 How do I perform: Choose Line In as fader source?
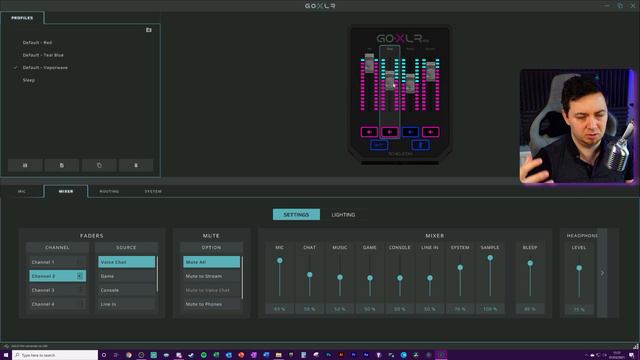click(127, 304)
